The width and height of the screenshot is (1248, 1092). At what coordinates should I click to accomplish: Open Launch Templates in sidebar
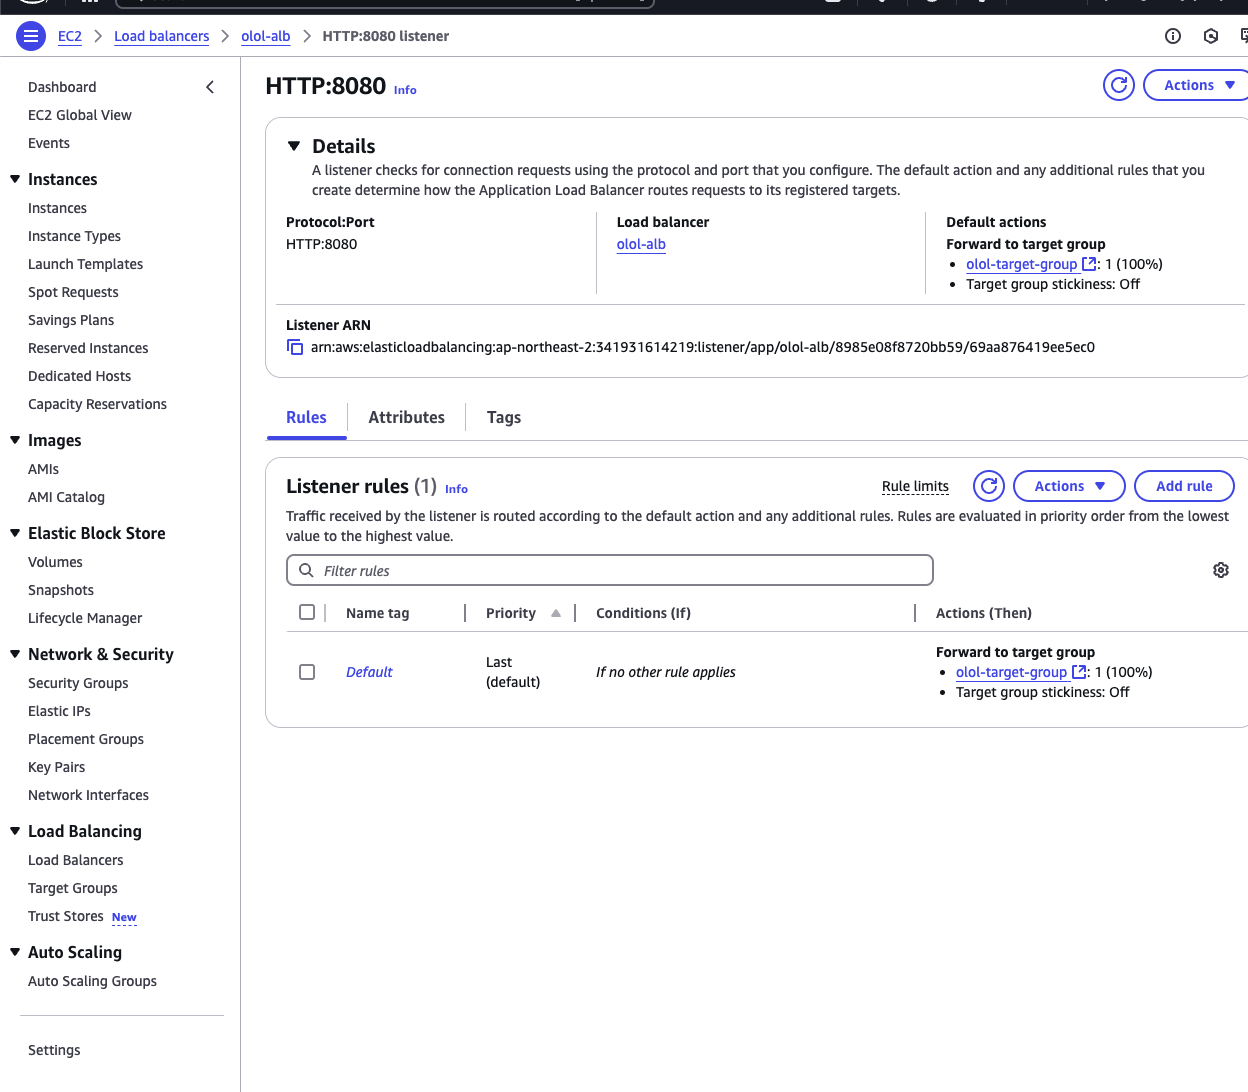coord(85,264)
